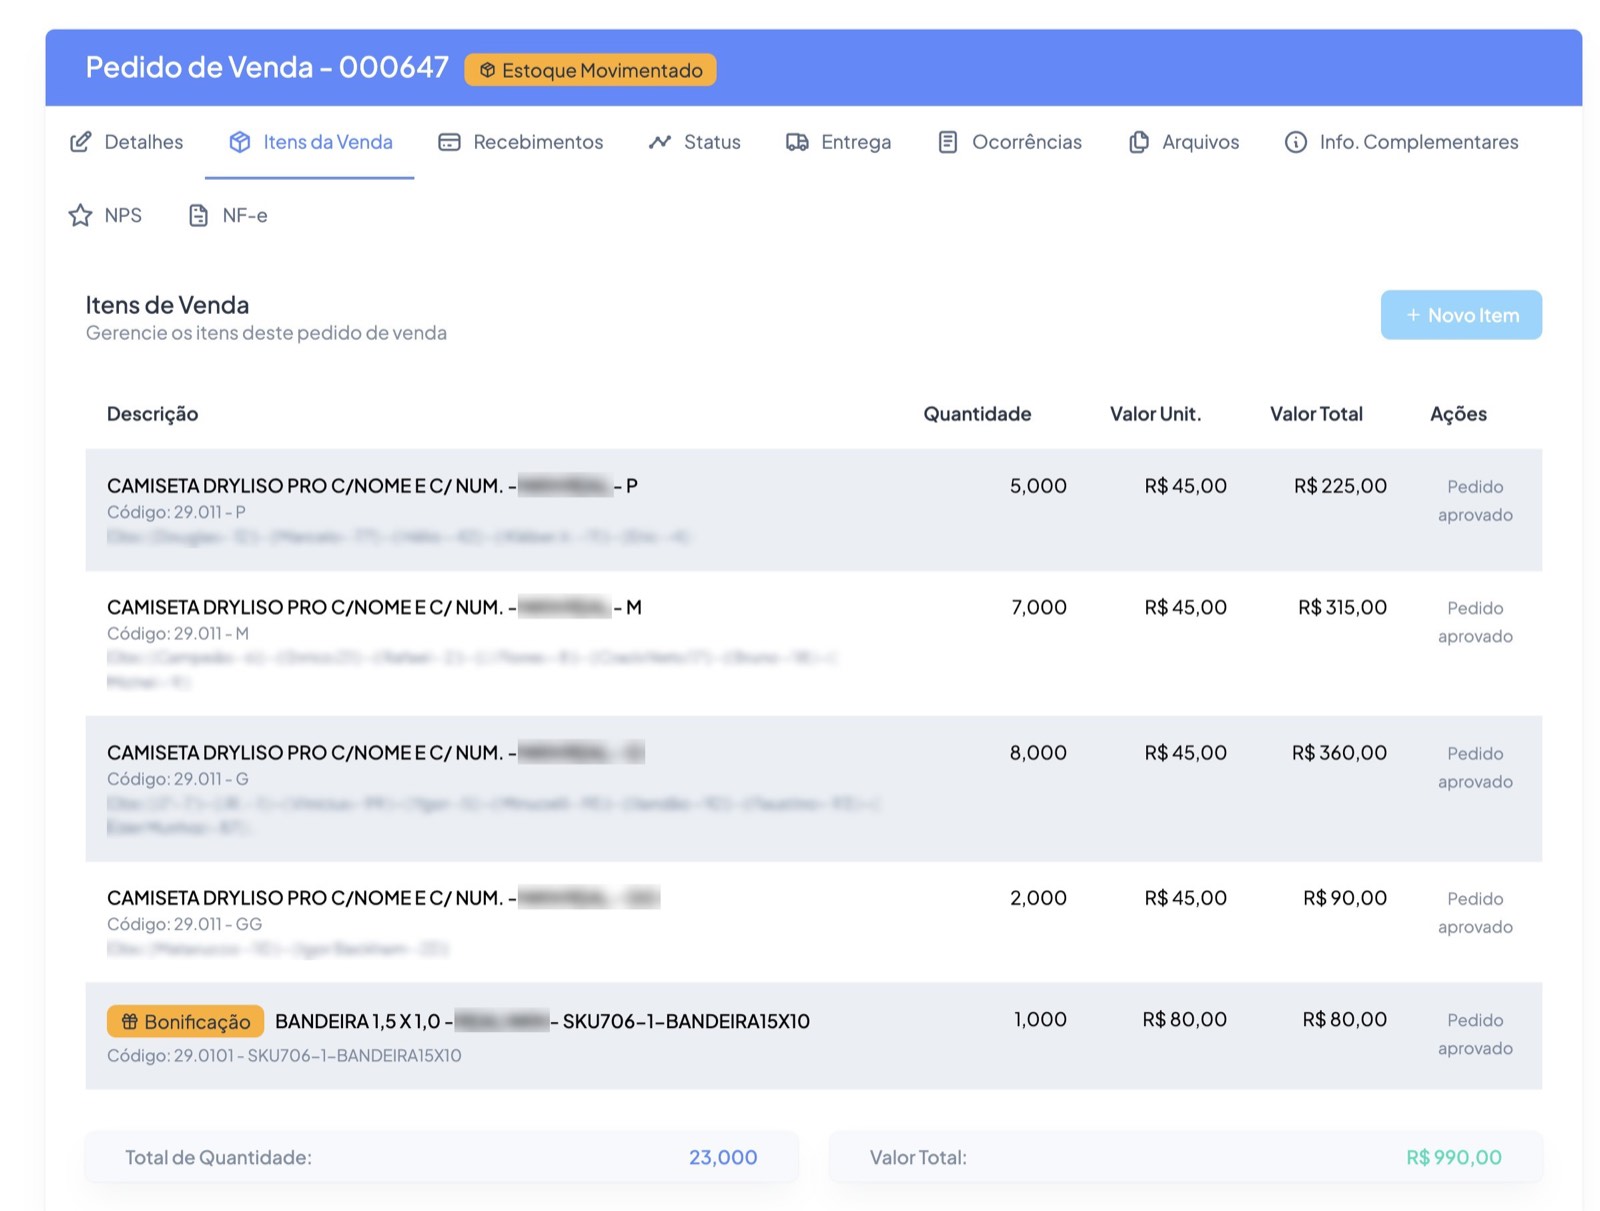Click the star icon beside NPS
This screenshot has height=1211, width=1600.
[x=80, y=215]
